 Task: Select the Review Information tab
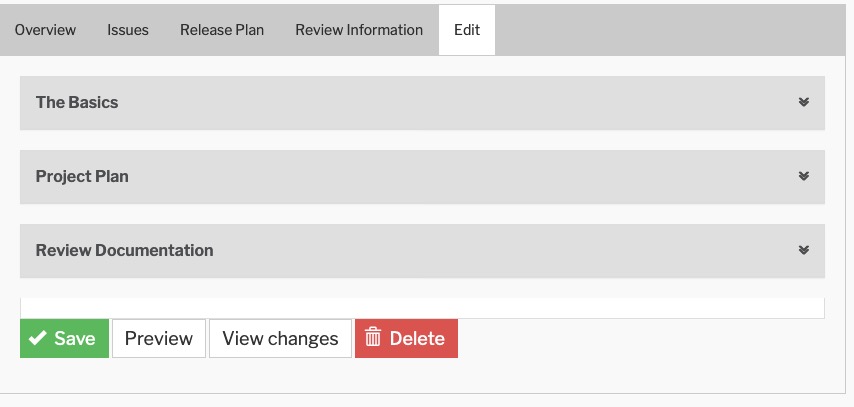pyautogui.click(x=359, y=30)
